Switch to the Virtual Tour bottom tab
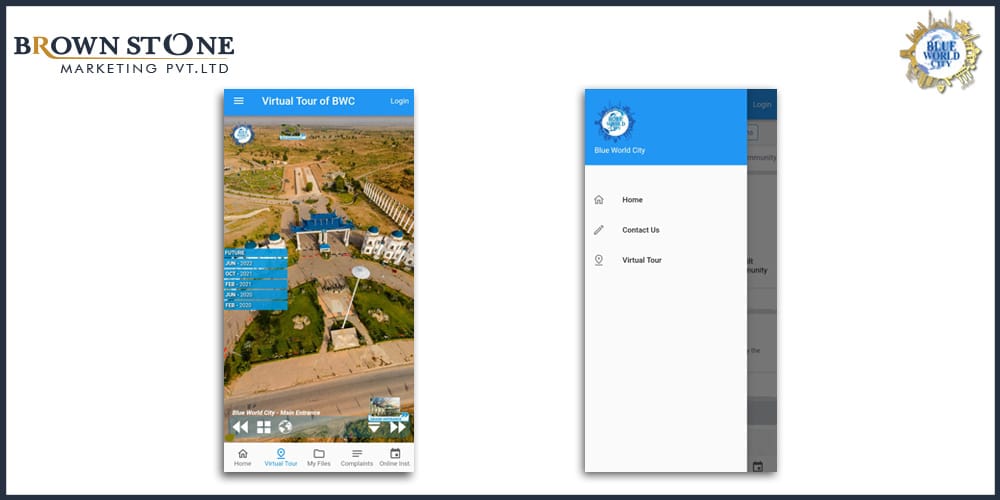The width and height of the screenshot is (1000, 500). [x=281, y=457]
